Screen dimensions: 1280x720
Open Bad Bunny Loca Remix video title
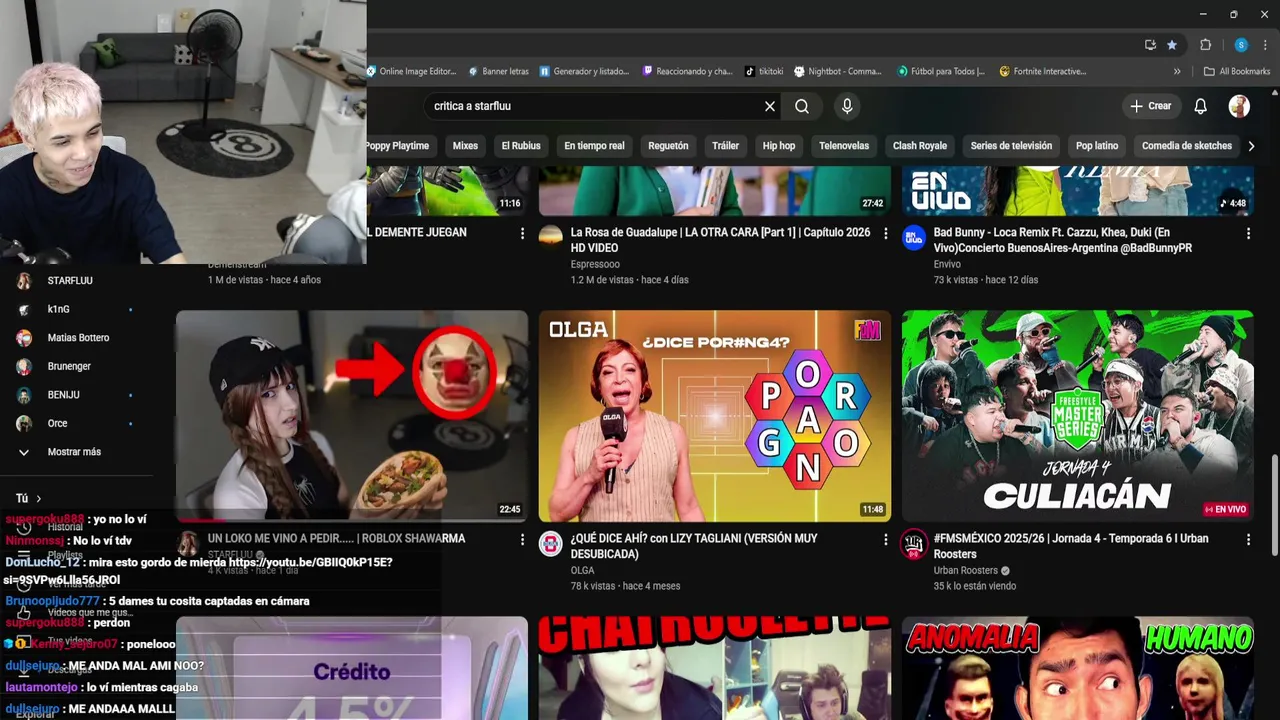click(x=1063, y=240)
